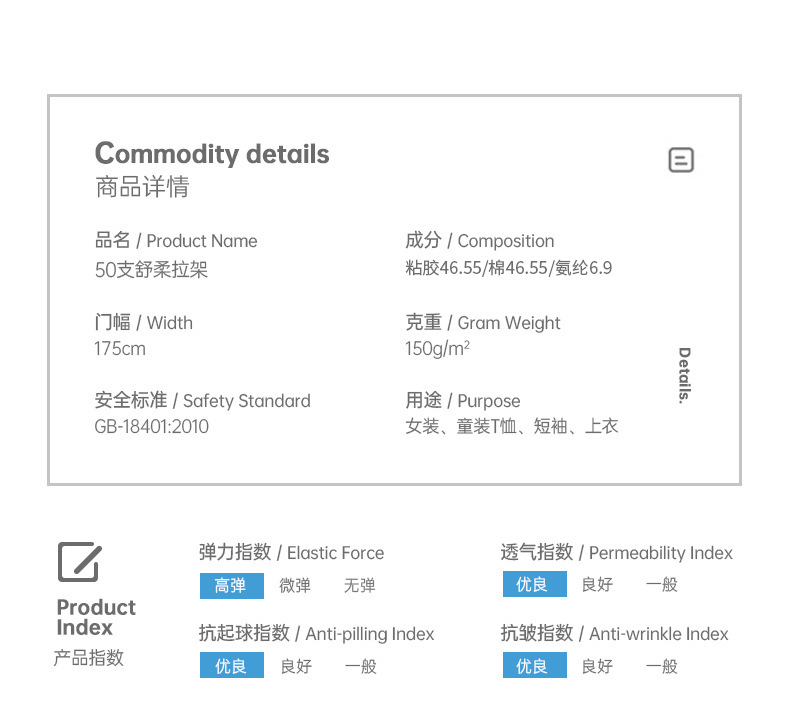Viewport: 790px width, 720px height.
Task: Select 高弹 under Elastic Force
Action: (231, 585)
